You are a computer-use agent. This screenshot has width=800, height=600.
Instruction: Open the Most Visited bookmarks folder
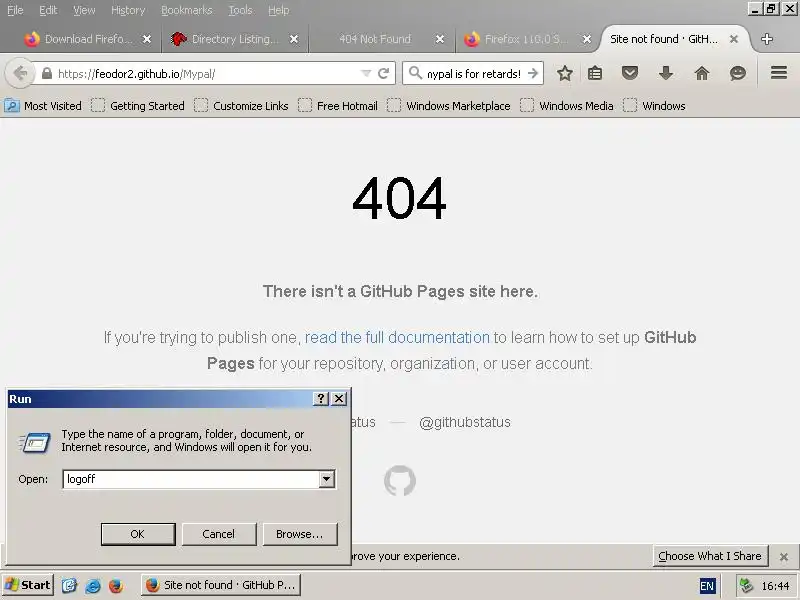(x=43, y=106)
